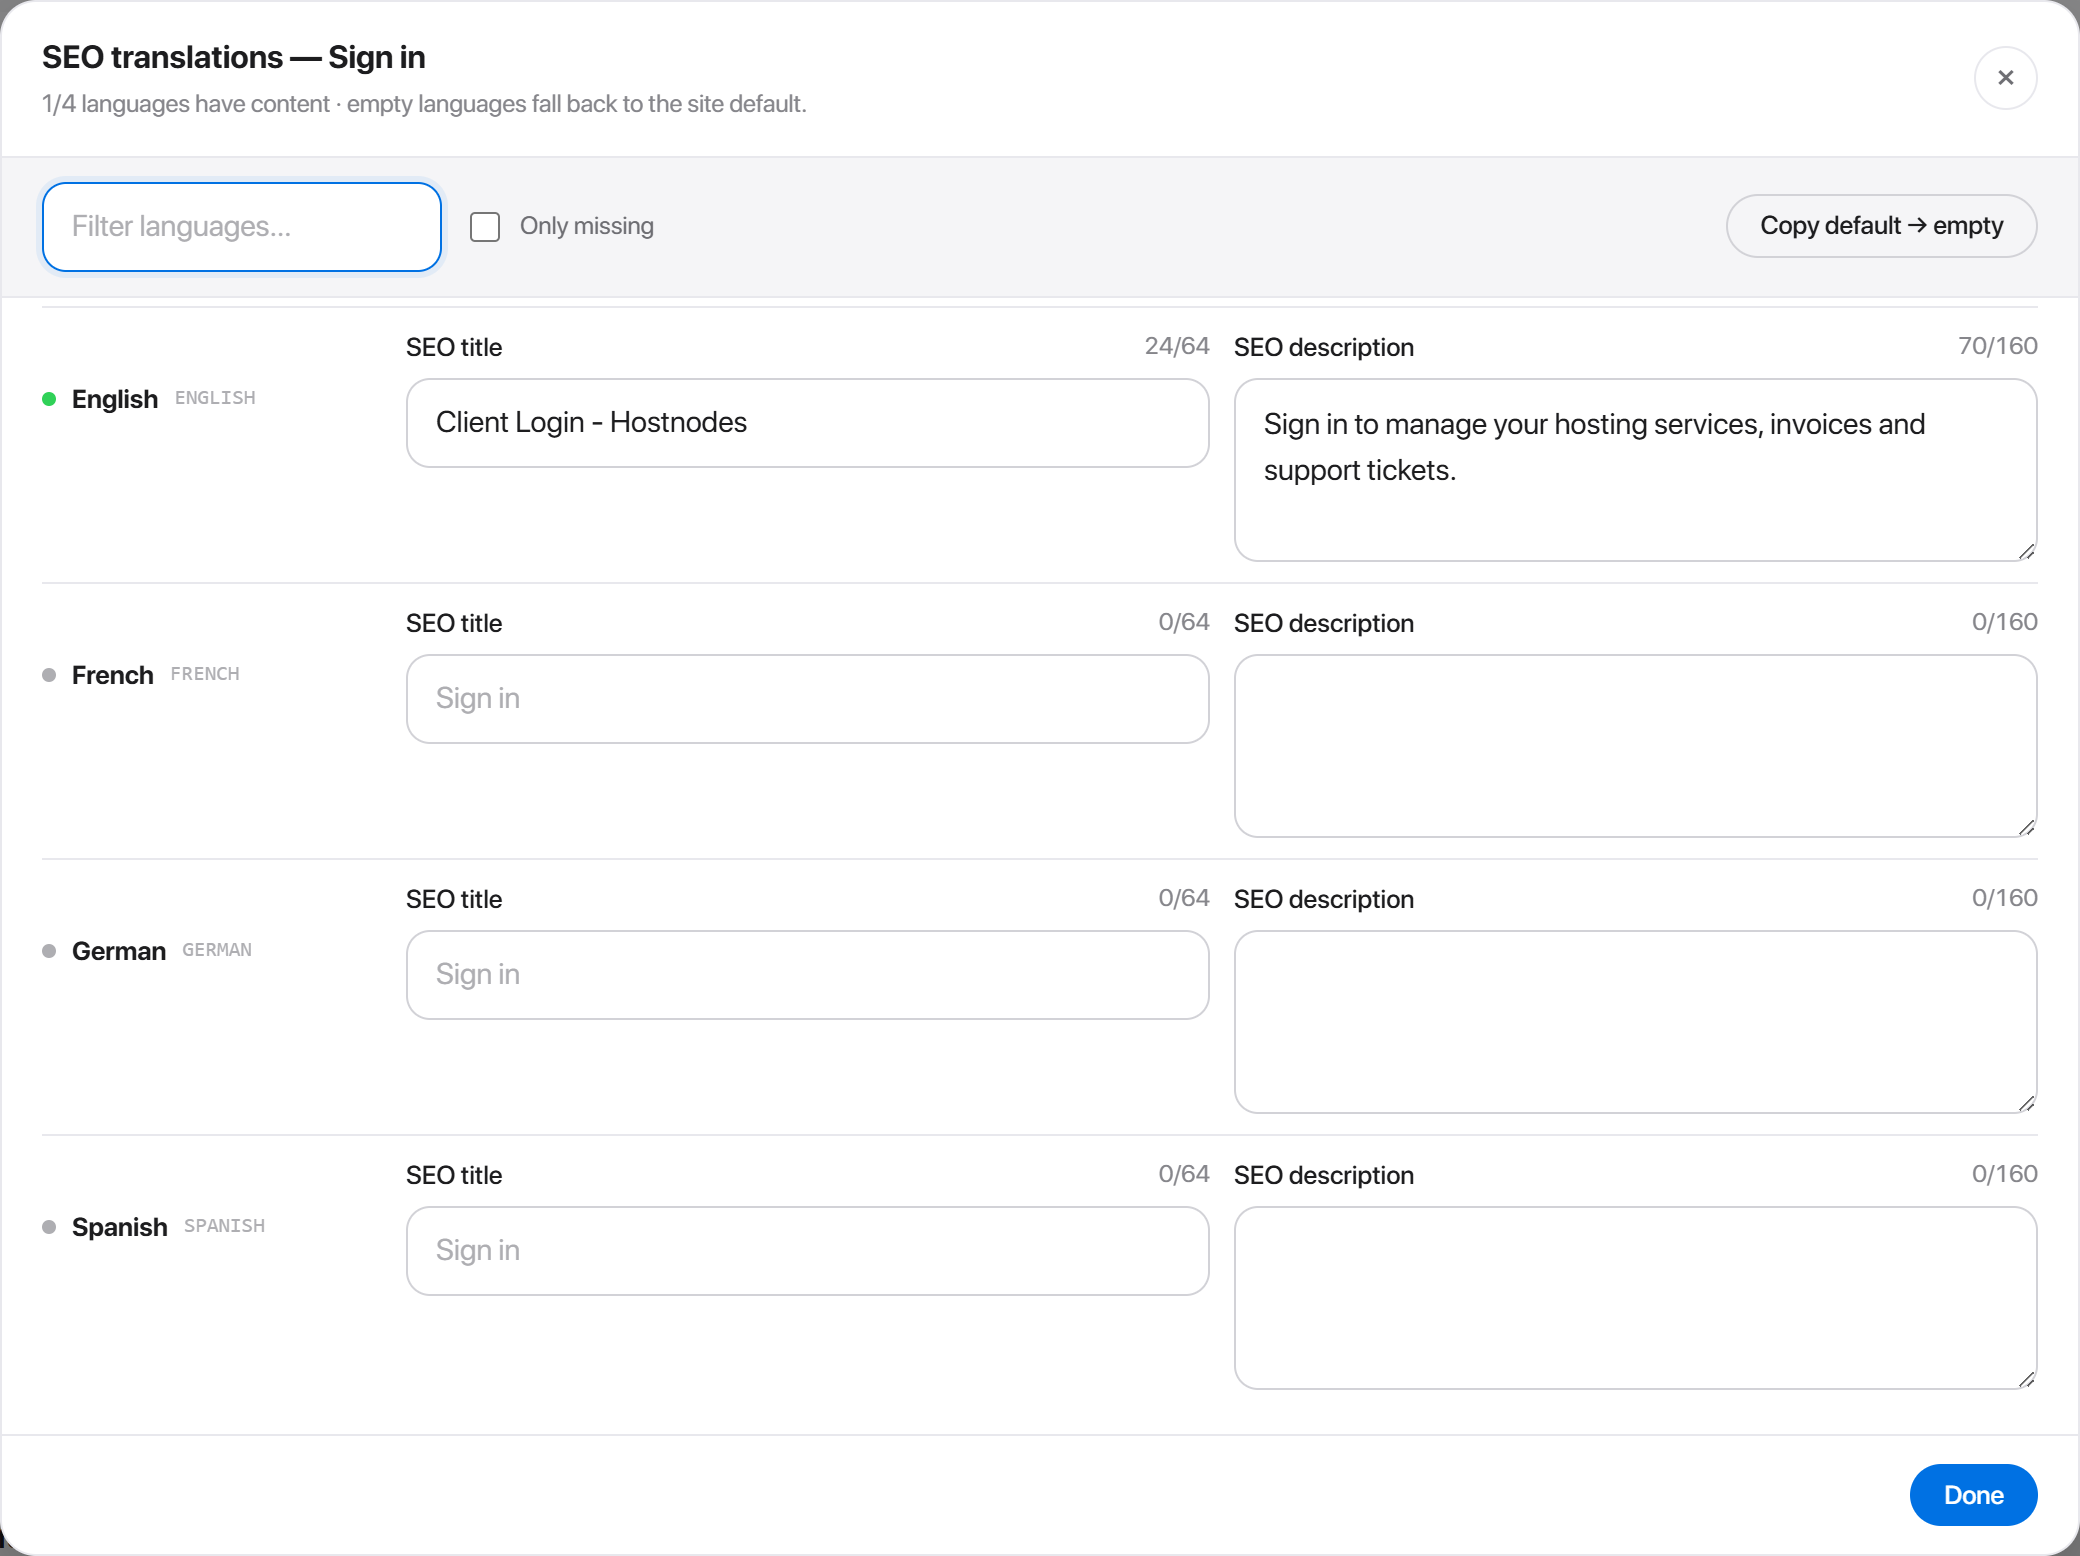Click the Copy default → empty button
The image size is (2080, 1556).
click(x=1881, y=226)
